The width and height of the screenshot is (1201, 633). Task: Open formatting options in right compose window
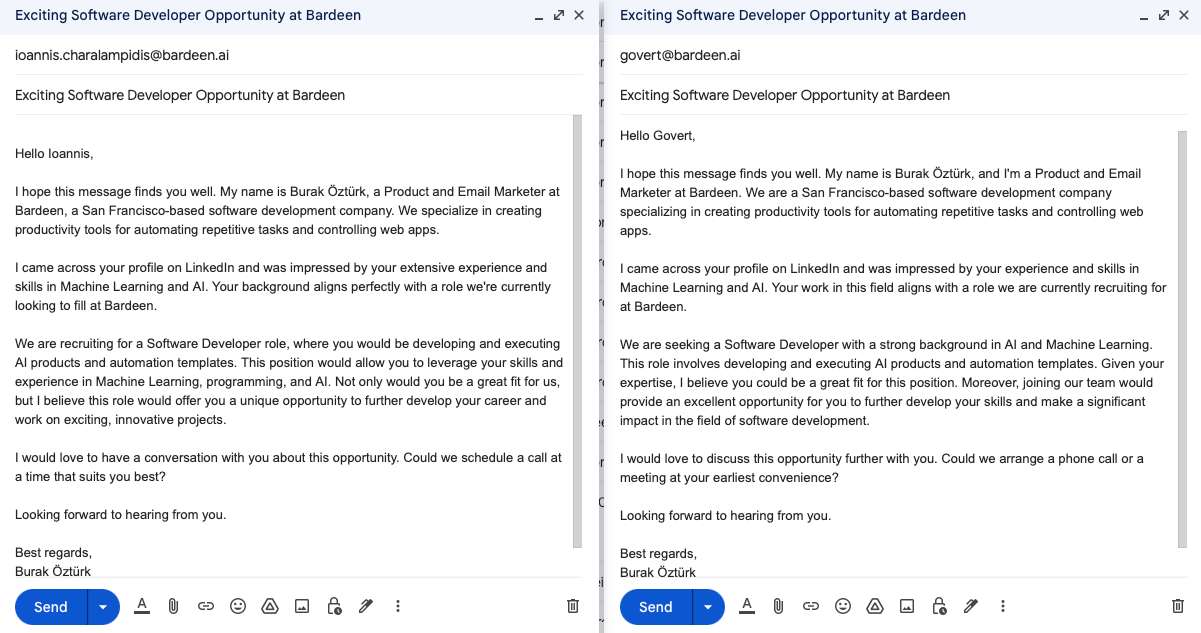[747, 606]
